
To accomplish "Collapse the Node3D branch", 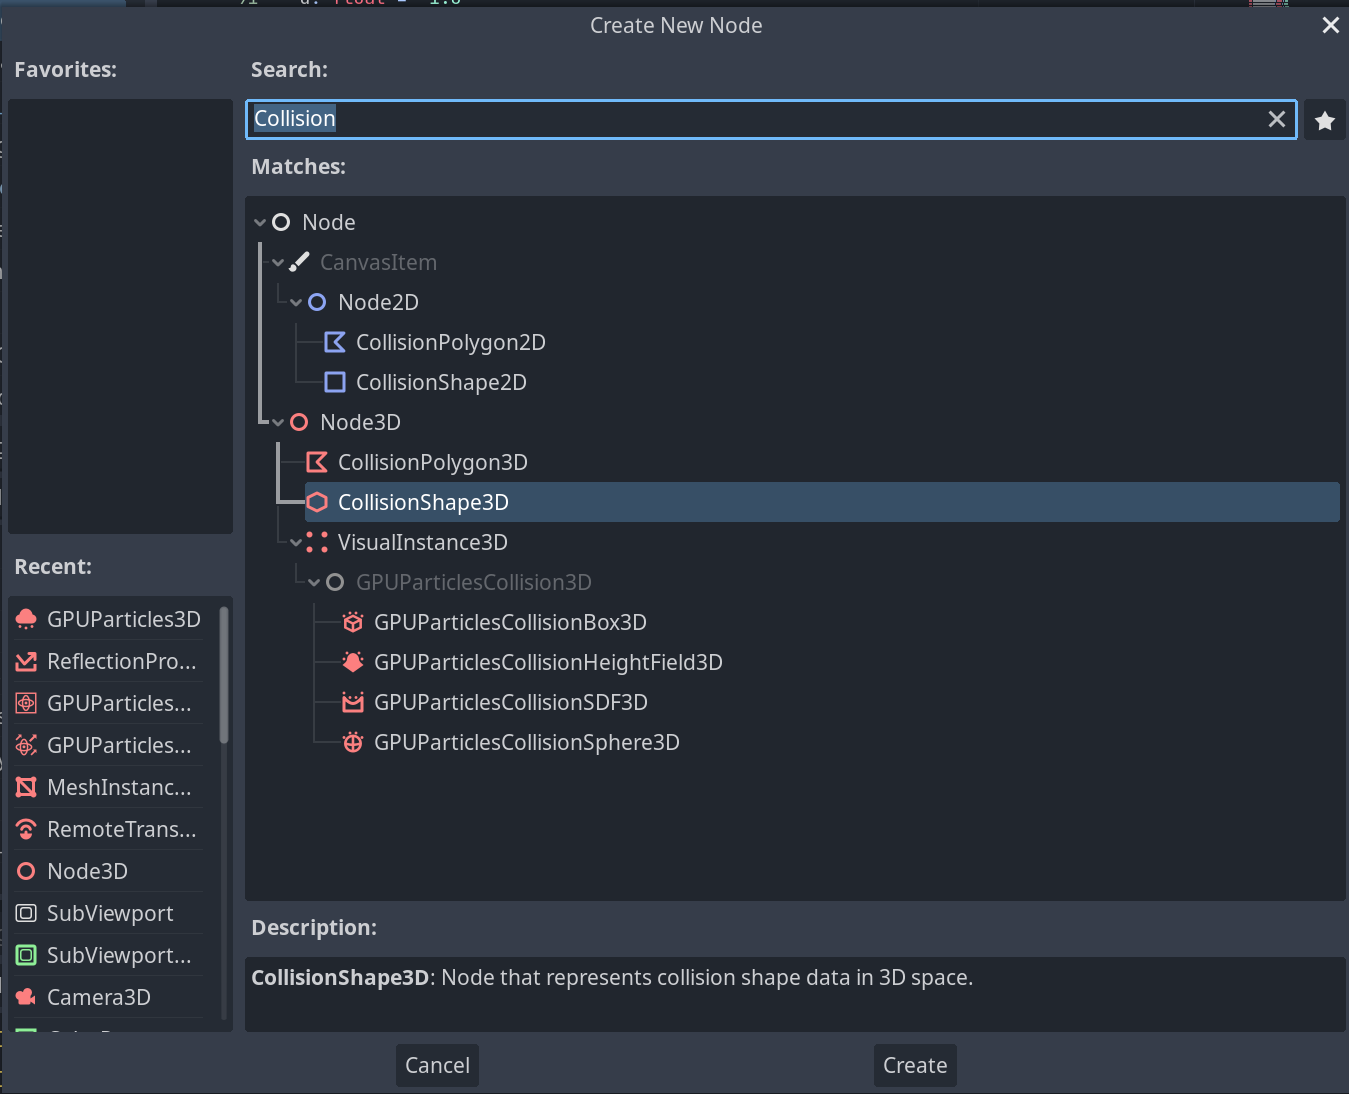I will coord(278,422).
